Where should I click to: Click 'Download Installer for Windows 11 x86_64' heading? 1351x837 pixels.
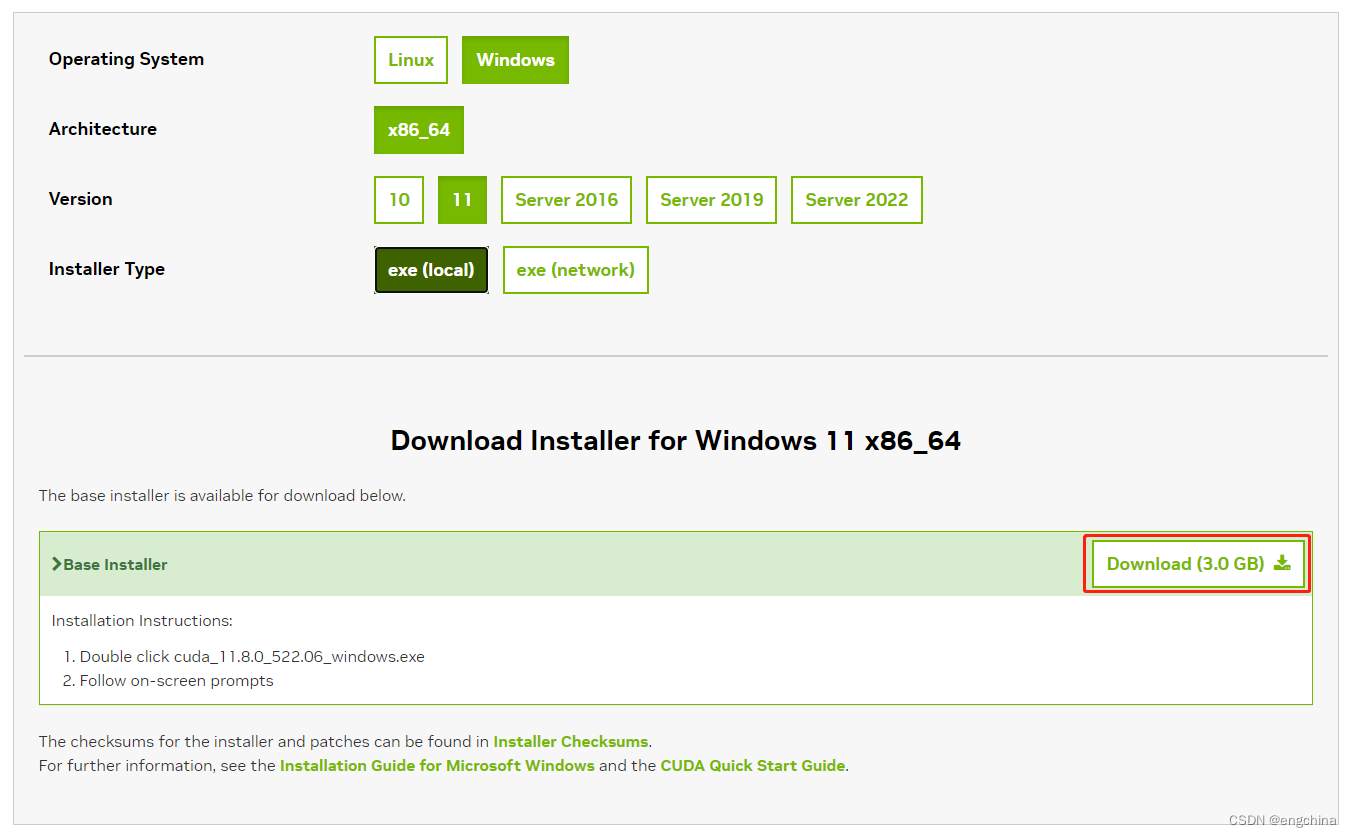(x=676, y=441)
